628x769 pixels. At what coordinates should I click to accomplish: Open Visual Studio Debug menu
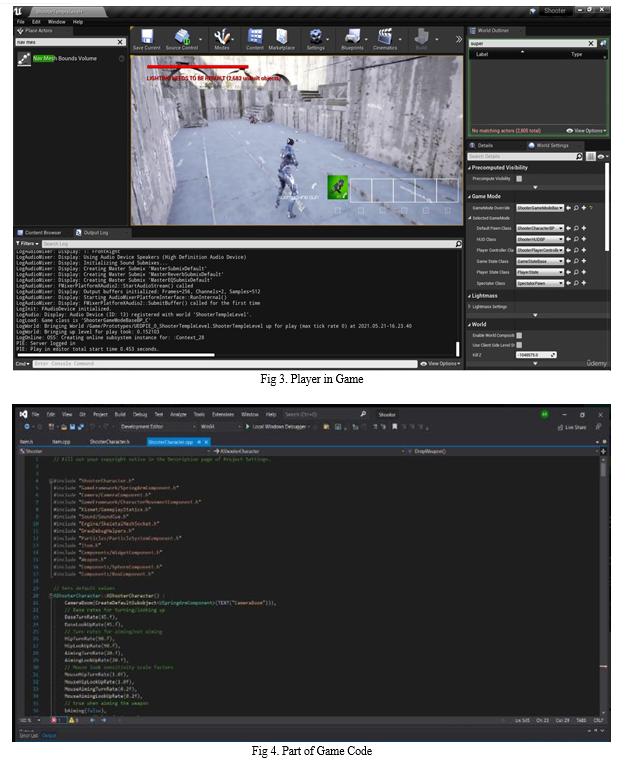pyautogui.click(x=140, y=414)
